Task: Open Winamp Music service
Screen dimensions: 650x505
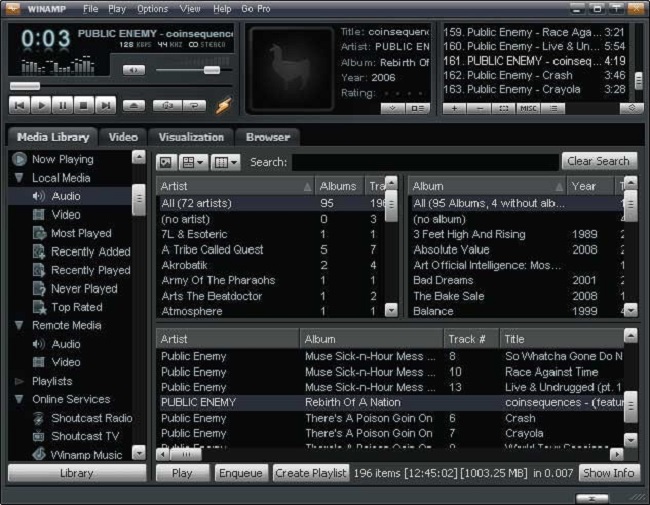Action: click(x=86, y=455)
